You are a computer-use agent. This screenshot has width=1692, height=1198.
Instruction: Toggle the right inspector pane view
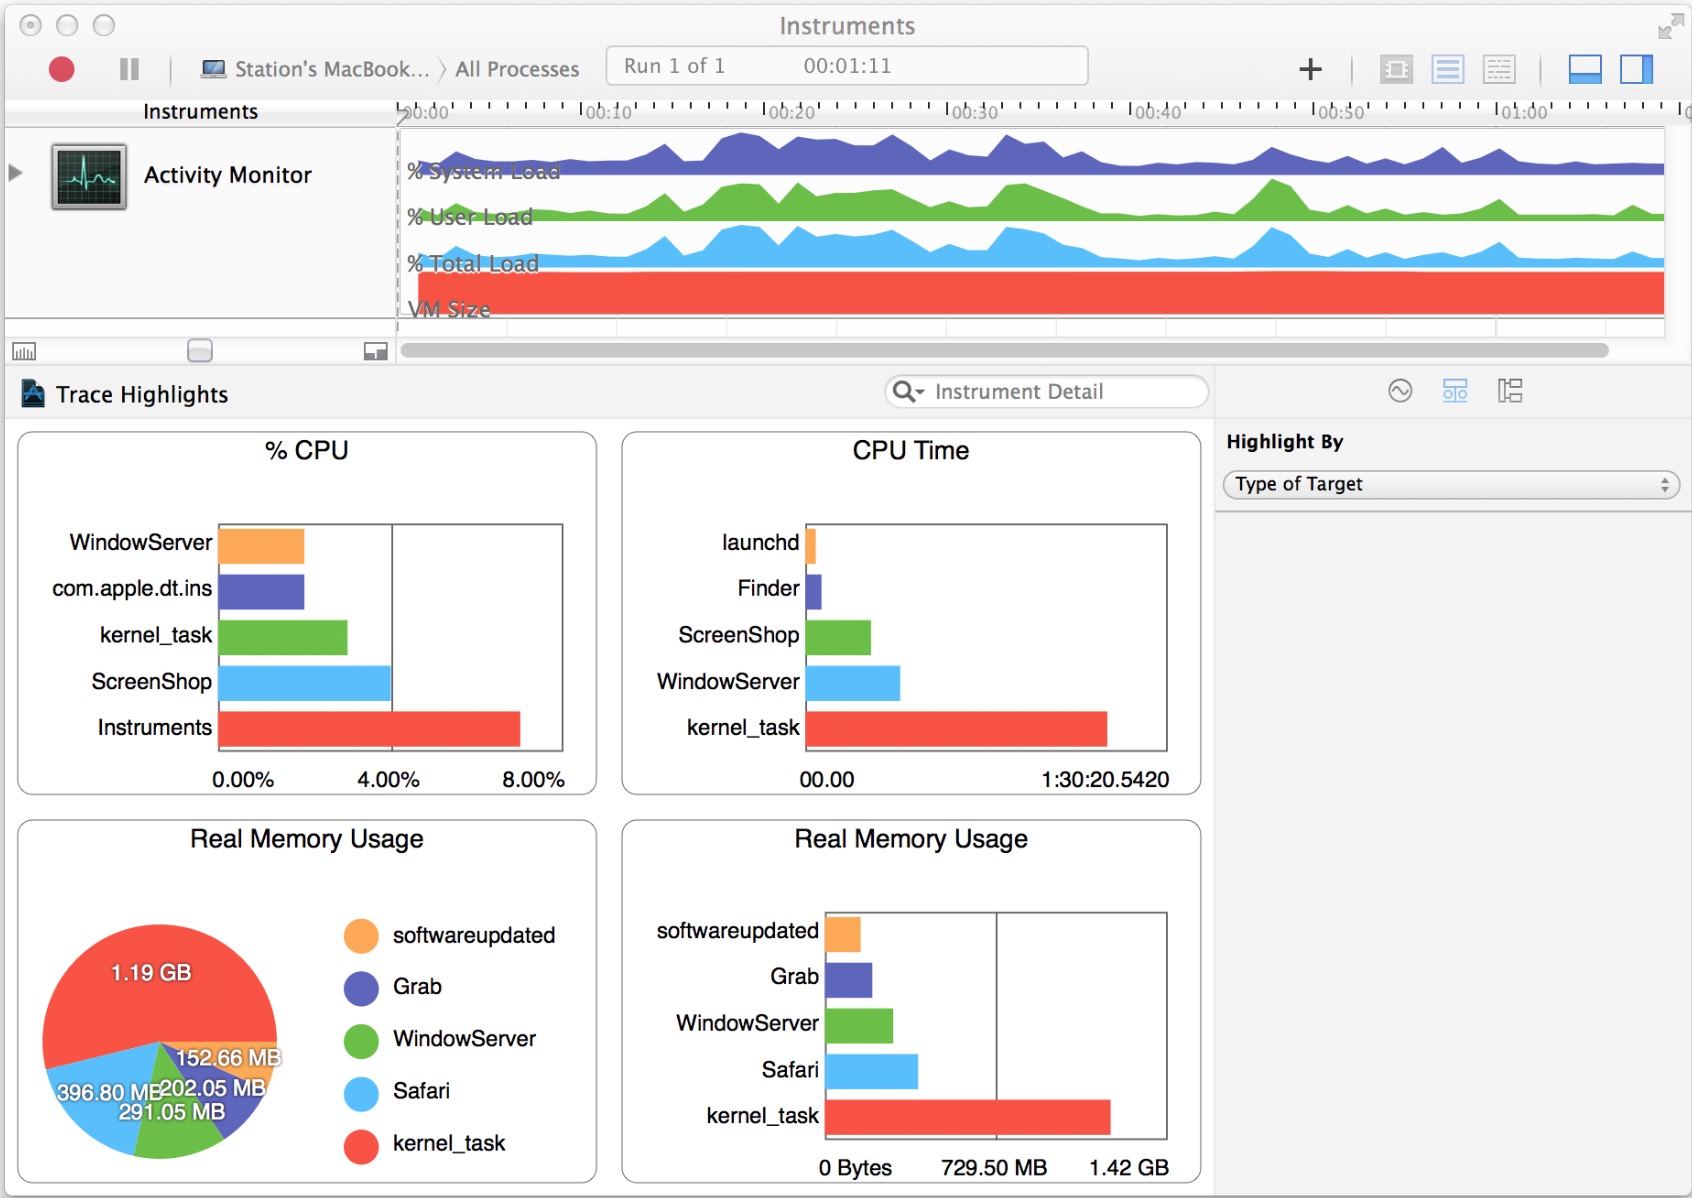pyautogui.click(x=1637, y=69)
